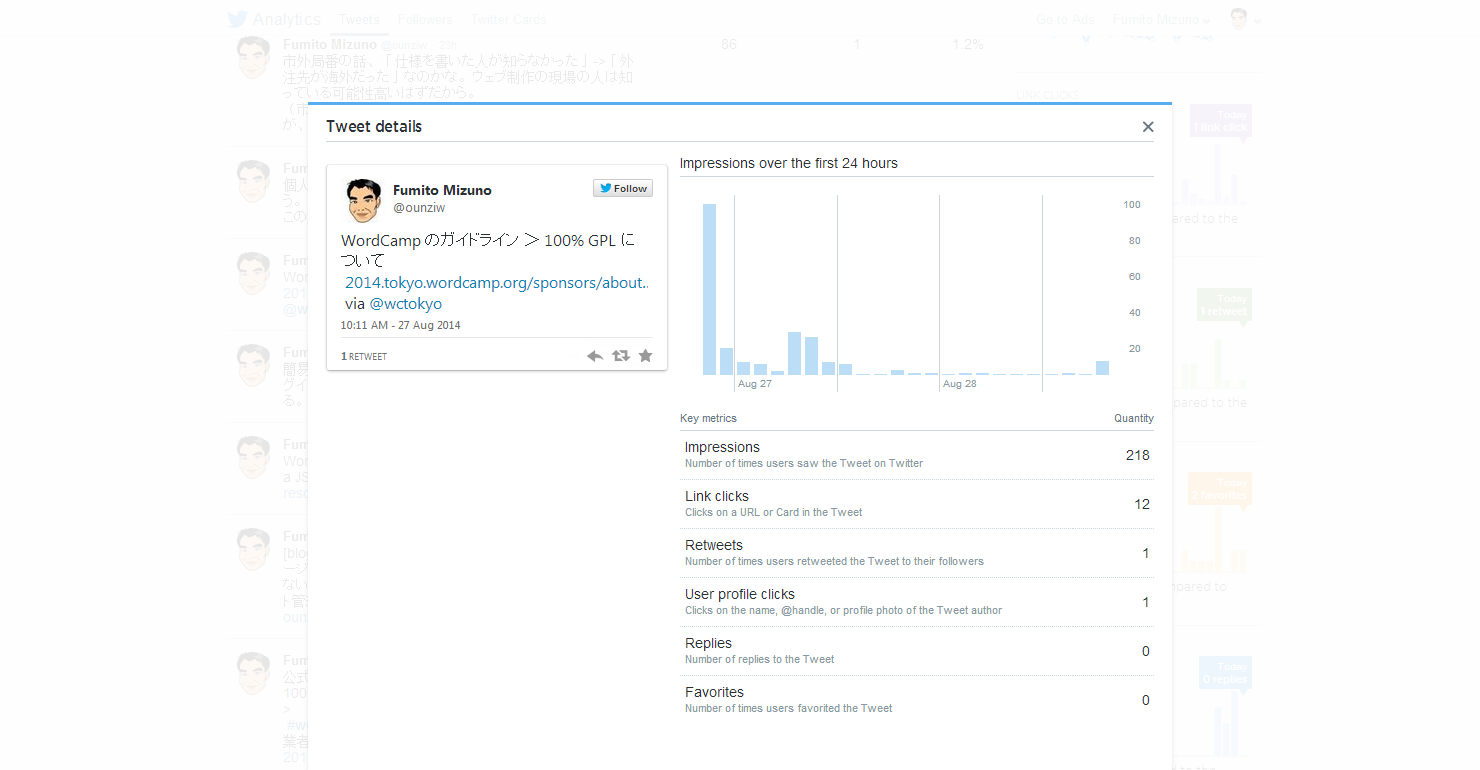Click the Link clicks quantity 12
1480x770 pixels.
tap(1142, 504)
